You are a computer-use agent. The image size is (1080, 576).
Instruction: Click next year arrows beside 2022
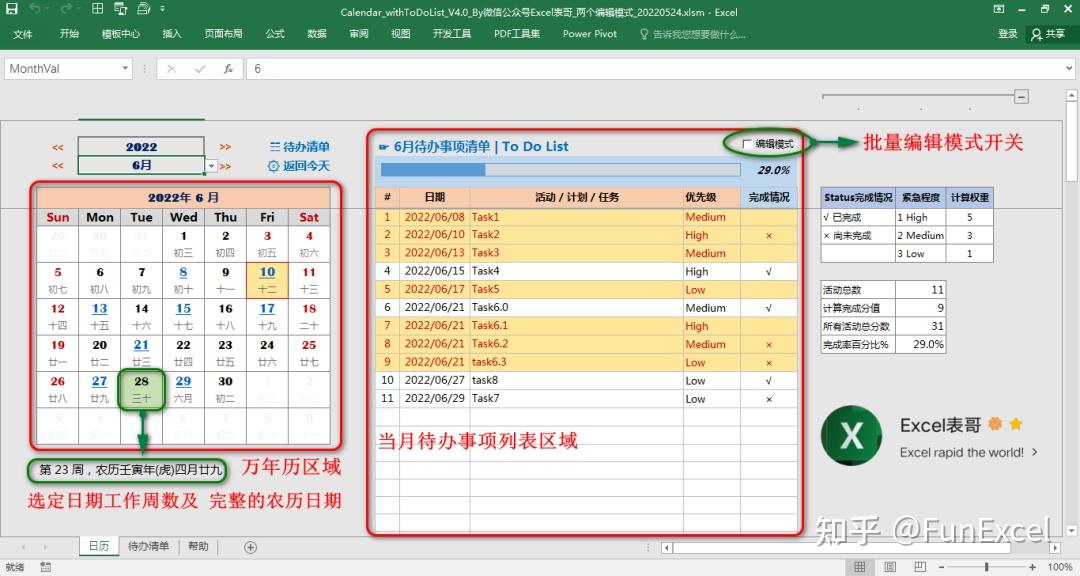click(225, 147)
